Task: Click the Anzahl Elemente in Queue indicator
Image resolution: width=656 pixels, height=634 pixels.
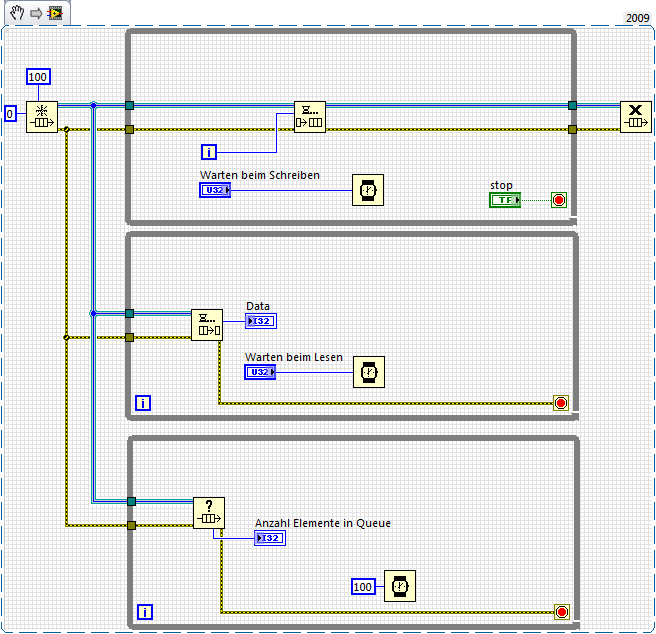Action: tap(270, 538)
